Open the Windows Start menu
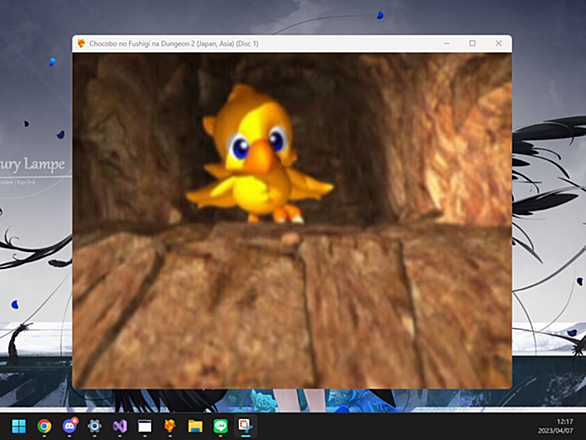This screenshot has width=586, height=440. click(19, 426)
